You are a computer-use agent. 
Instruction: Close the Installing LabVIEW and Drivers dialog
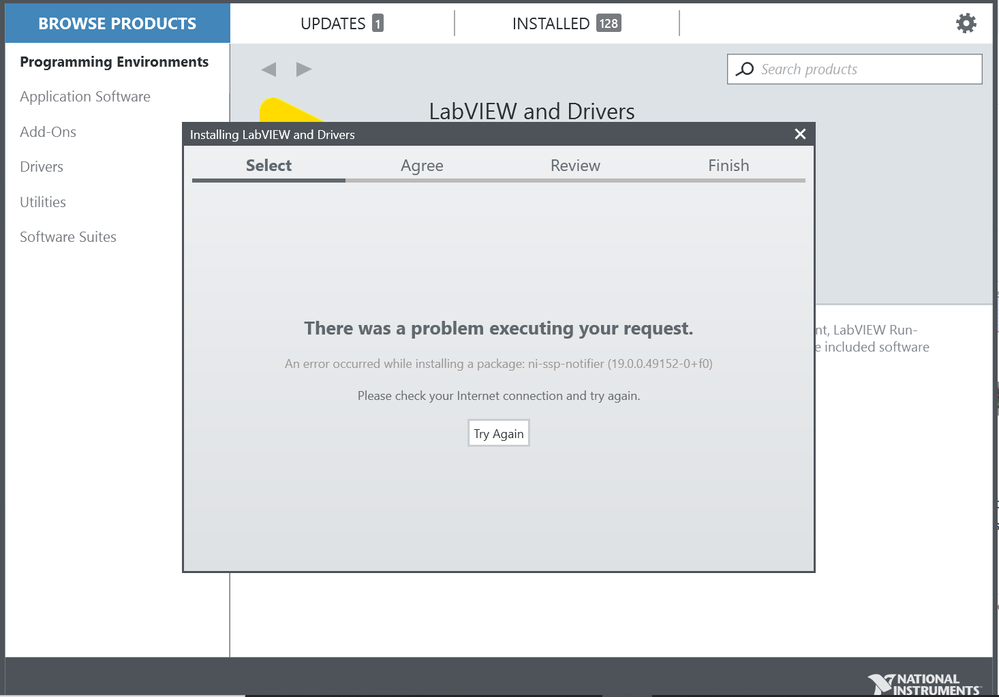pos(800,134)
